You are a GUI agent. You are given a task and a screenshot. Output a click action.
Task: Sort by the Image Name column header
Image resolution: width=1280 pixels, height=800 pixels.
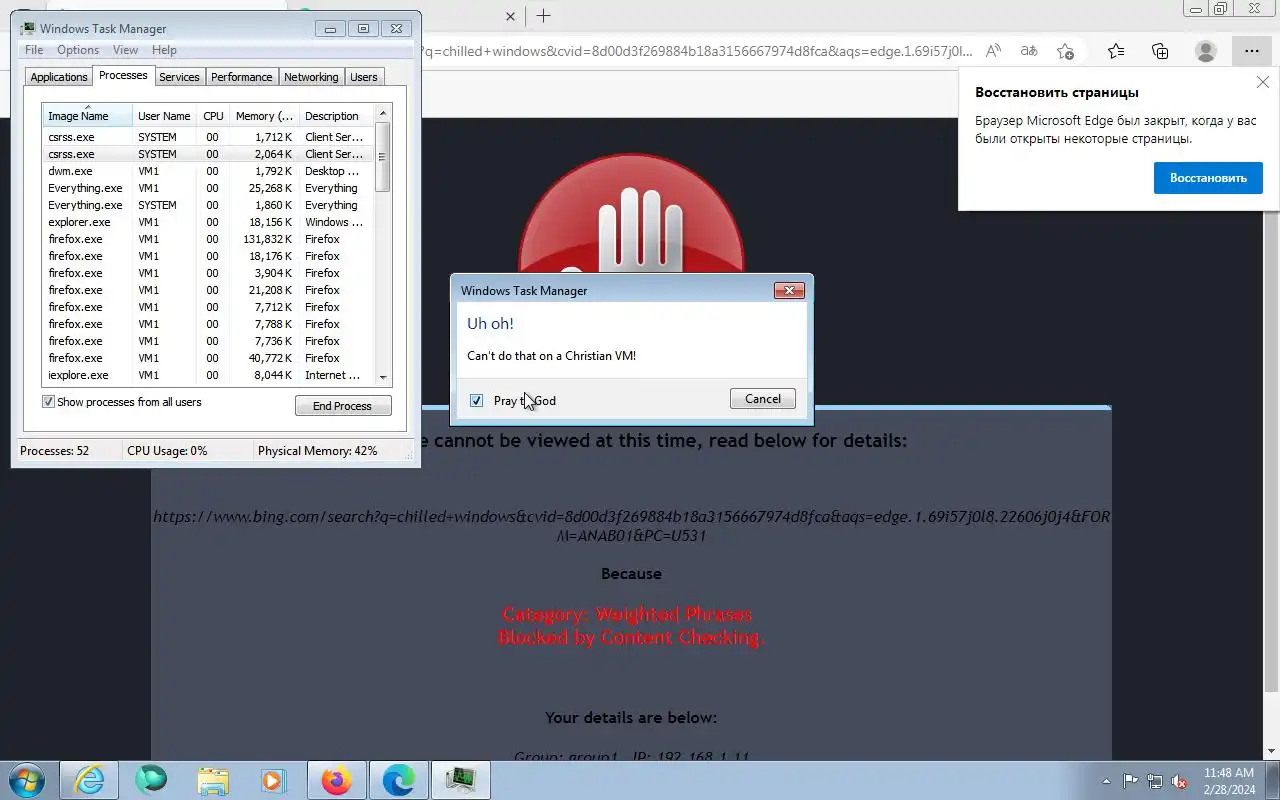(87, 116)
